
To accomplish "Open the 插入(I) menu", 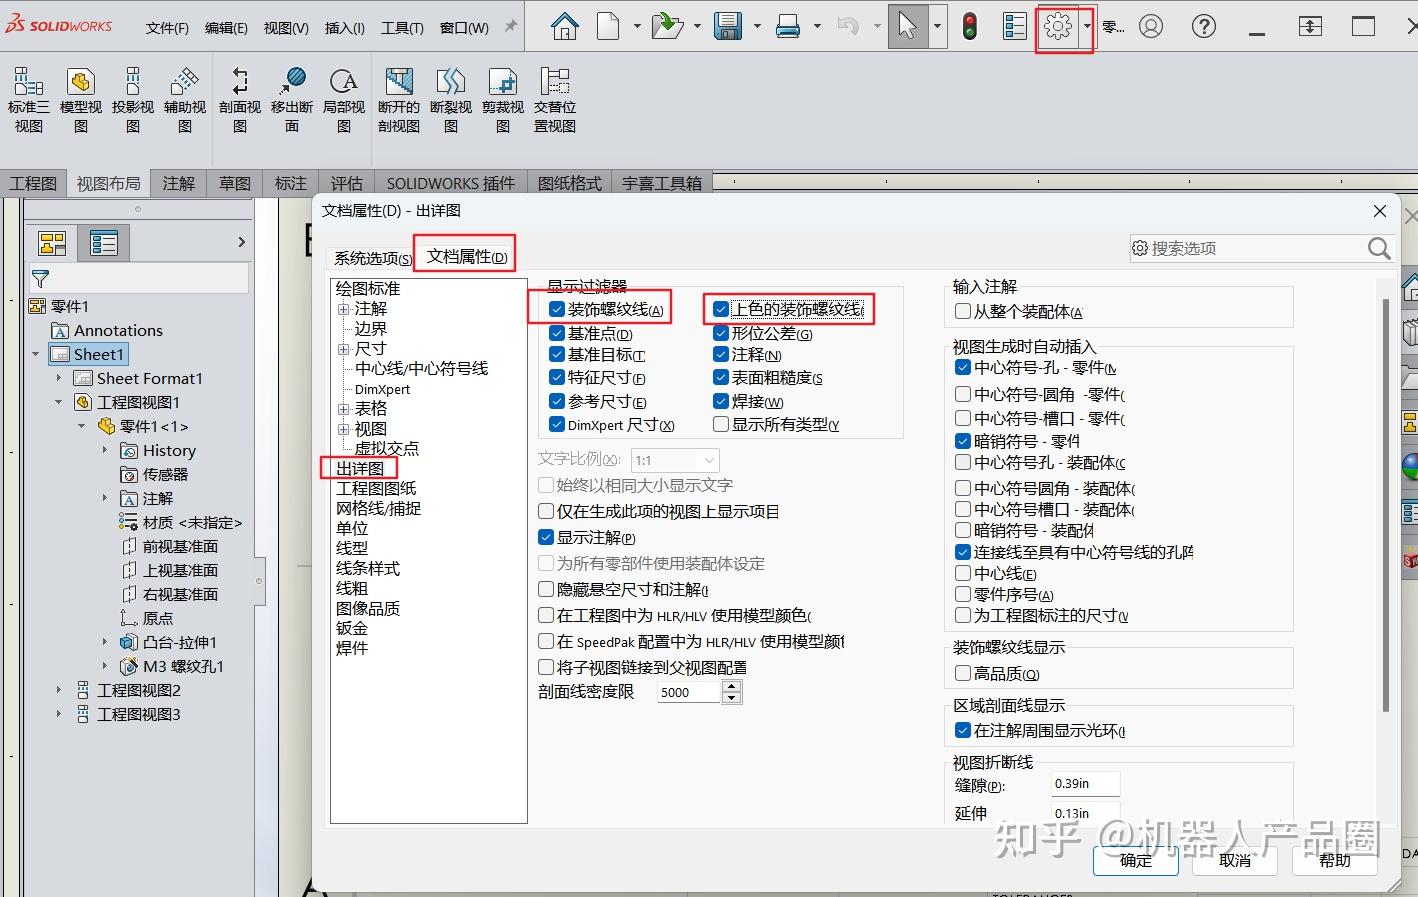I will point(344,28).
